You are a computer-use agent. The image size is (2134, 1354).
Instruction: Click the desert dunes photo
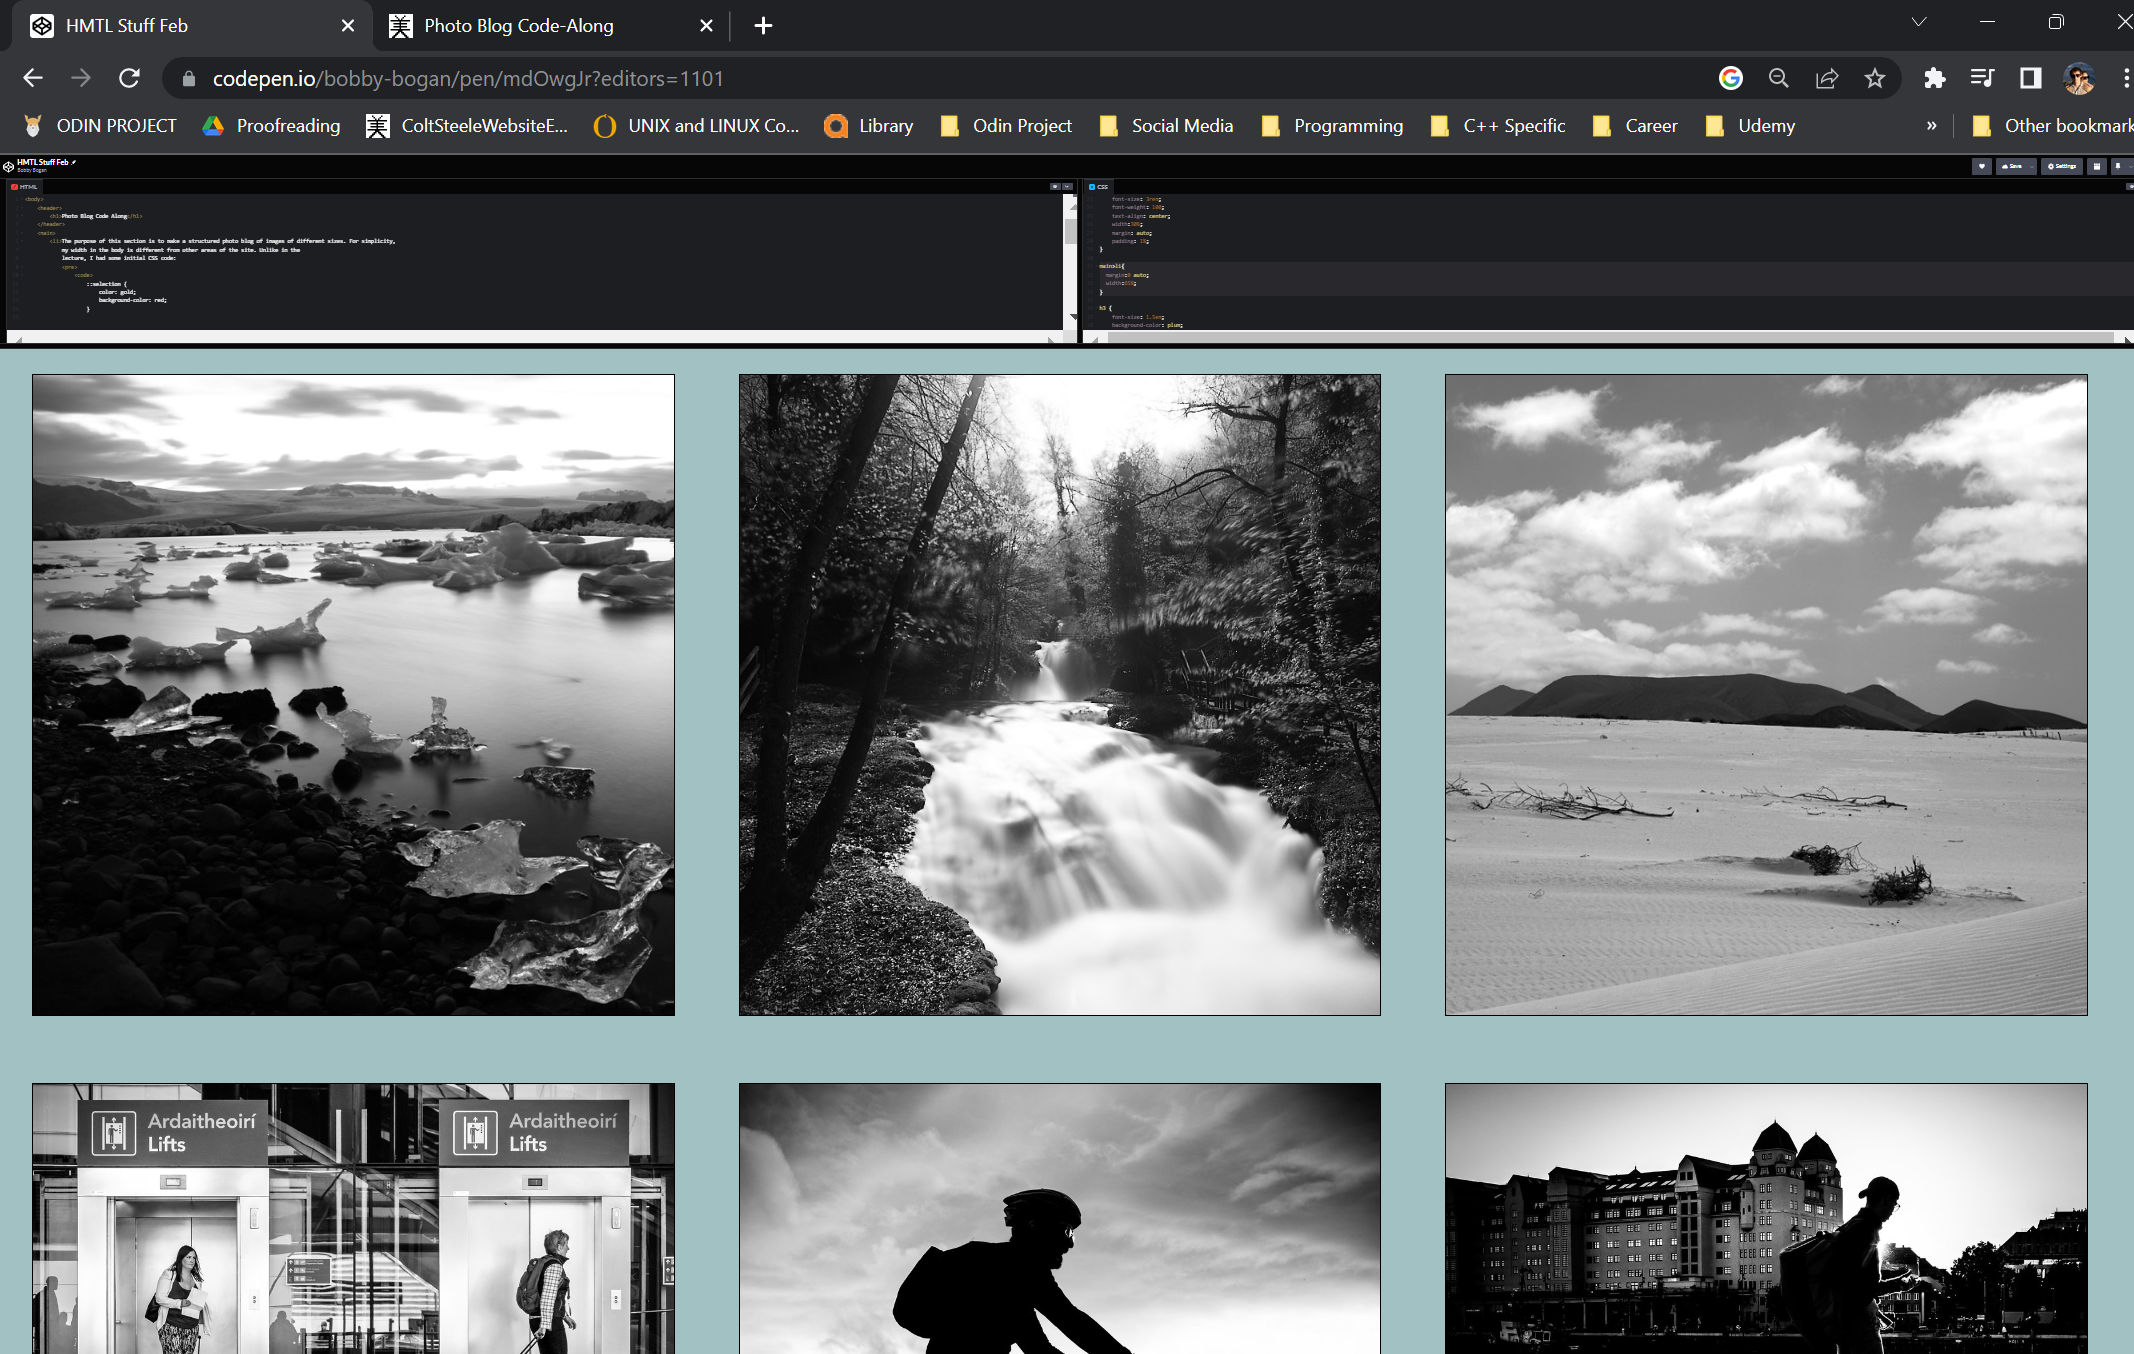(1766, 695)
